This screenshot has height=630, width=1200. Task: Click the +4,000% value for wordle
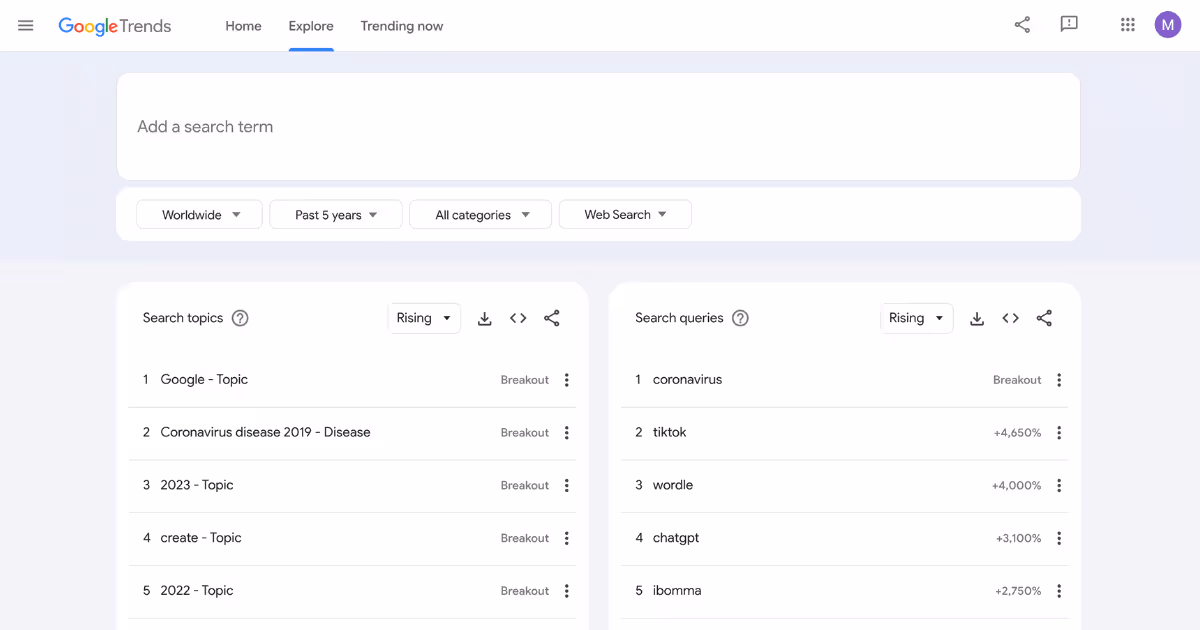[1017, 485]
